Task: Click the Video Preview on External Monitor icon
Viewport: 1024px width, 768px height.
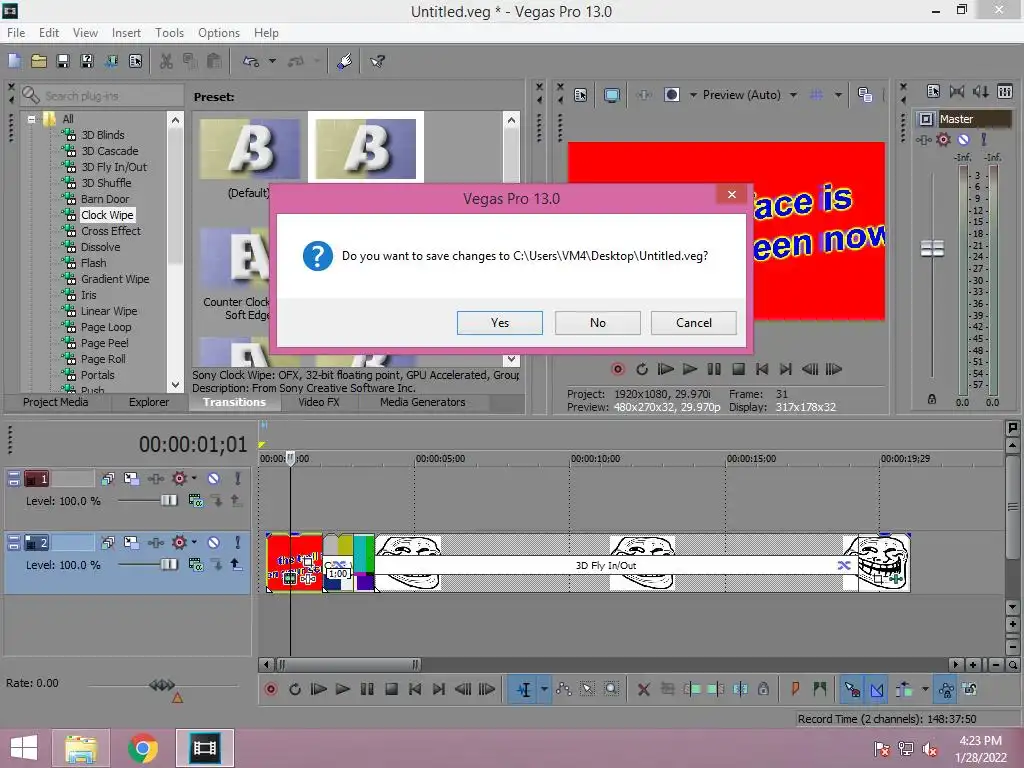Action: click(612, 95)
